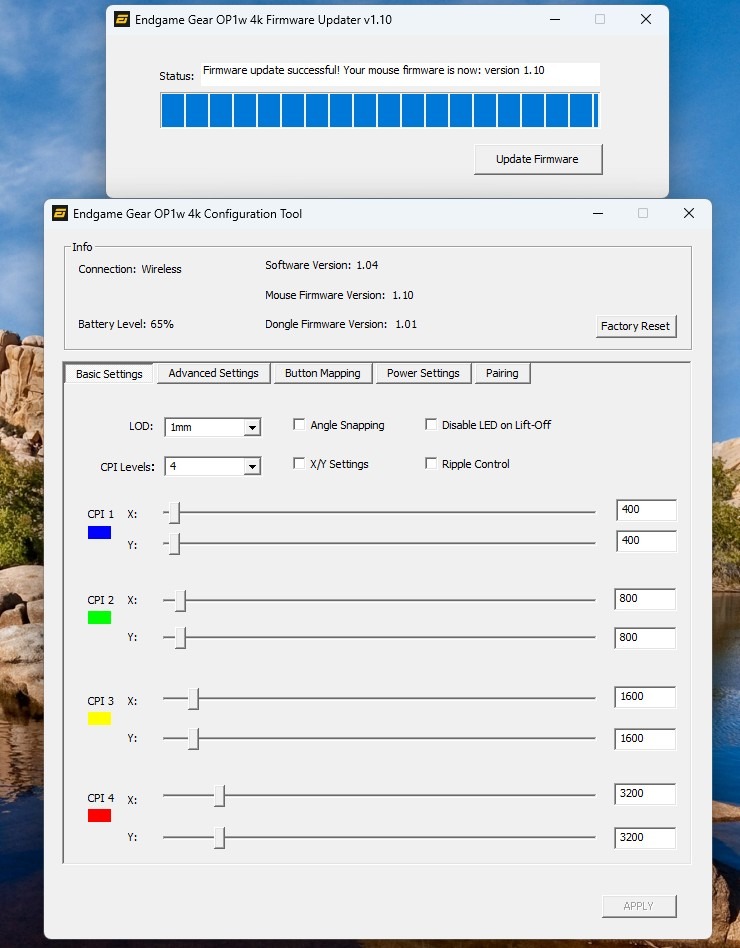
Task: Click the "Software Version: 1.04" text
Action: click(322, 265)
